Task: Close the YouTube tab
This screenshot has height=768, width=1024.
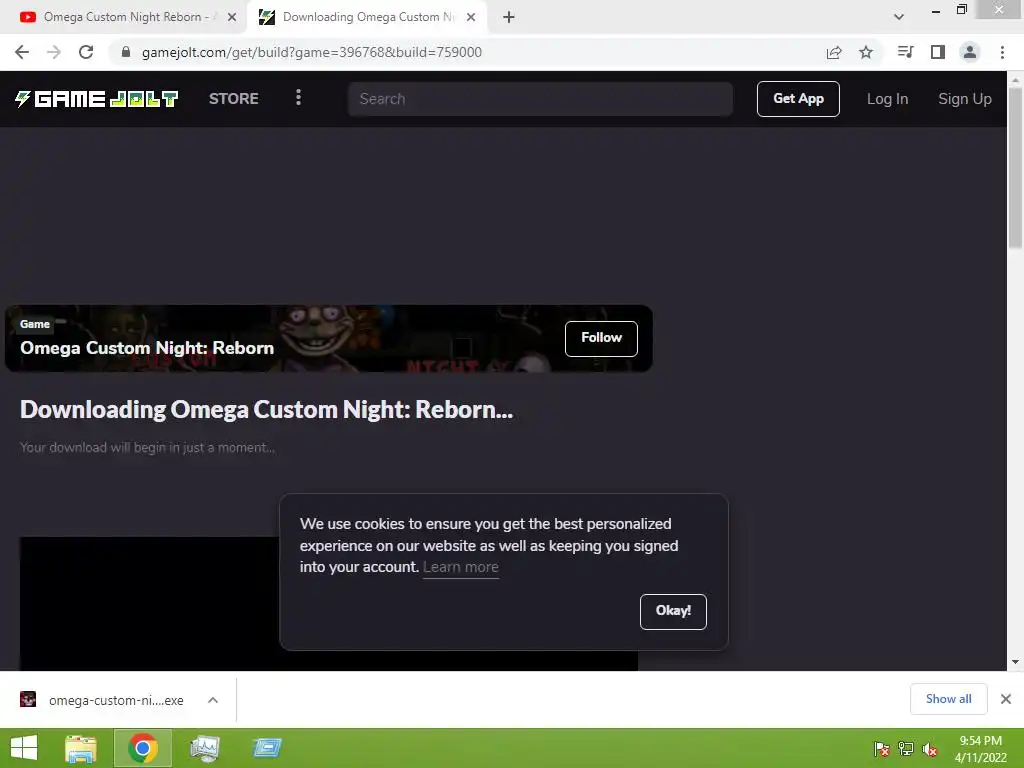Action: pos(232,18)
